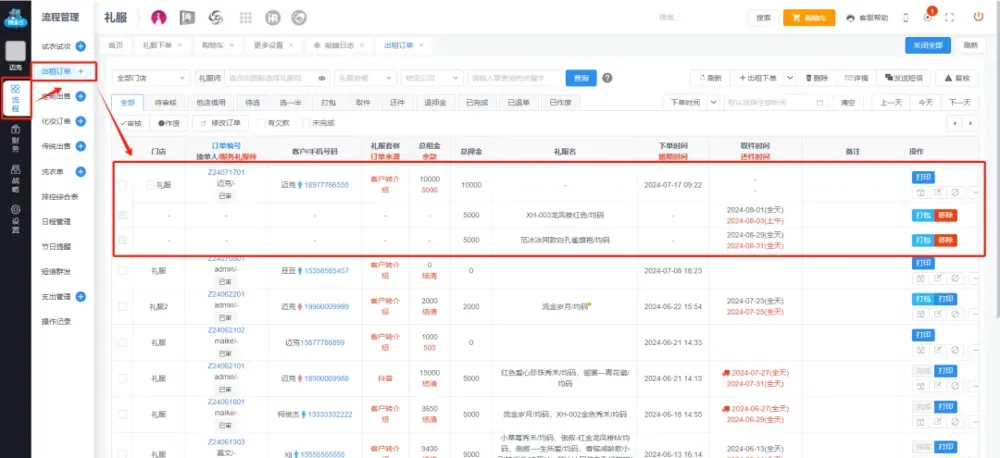Toggle fullscreen mode icon in top bar
This screenshot has height=458, width=1000.
pyautogui.click(x=951, y=18)
